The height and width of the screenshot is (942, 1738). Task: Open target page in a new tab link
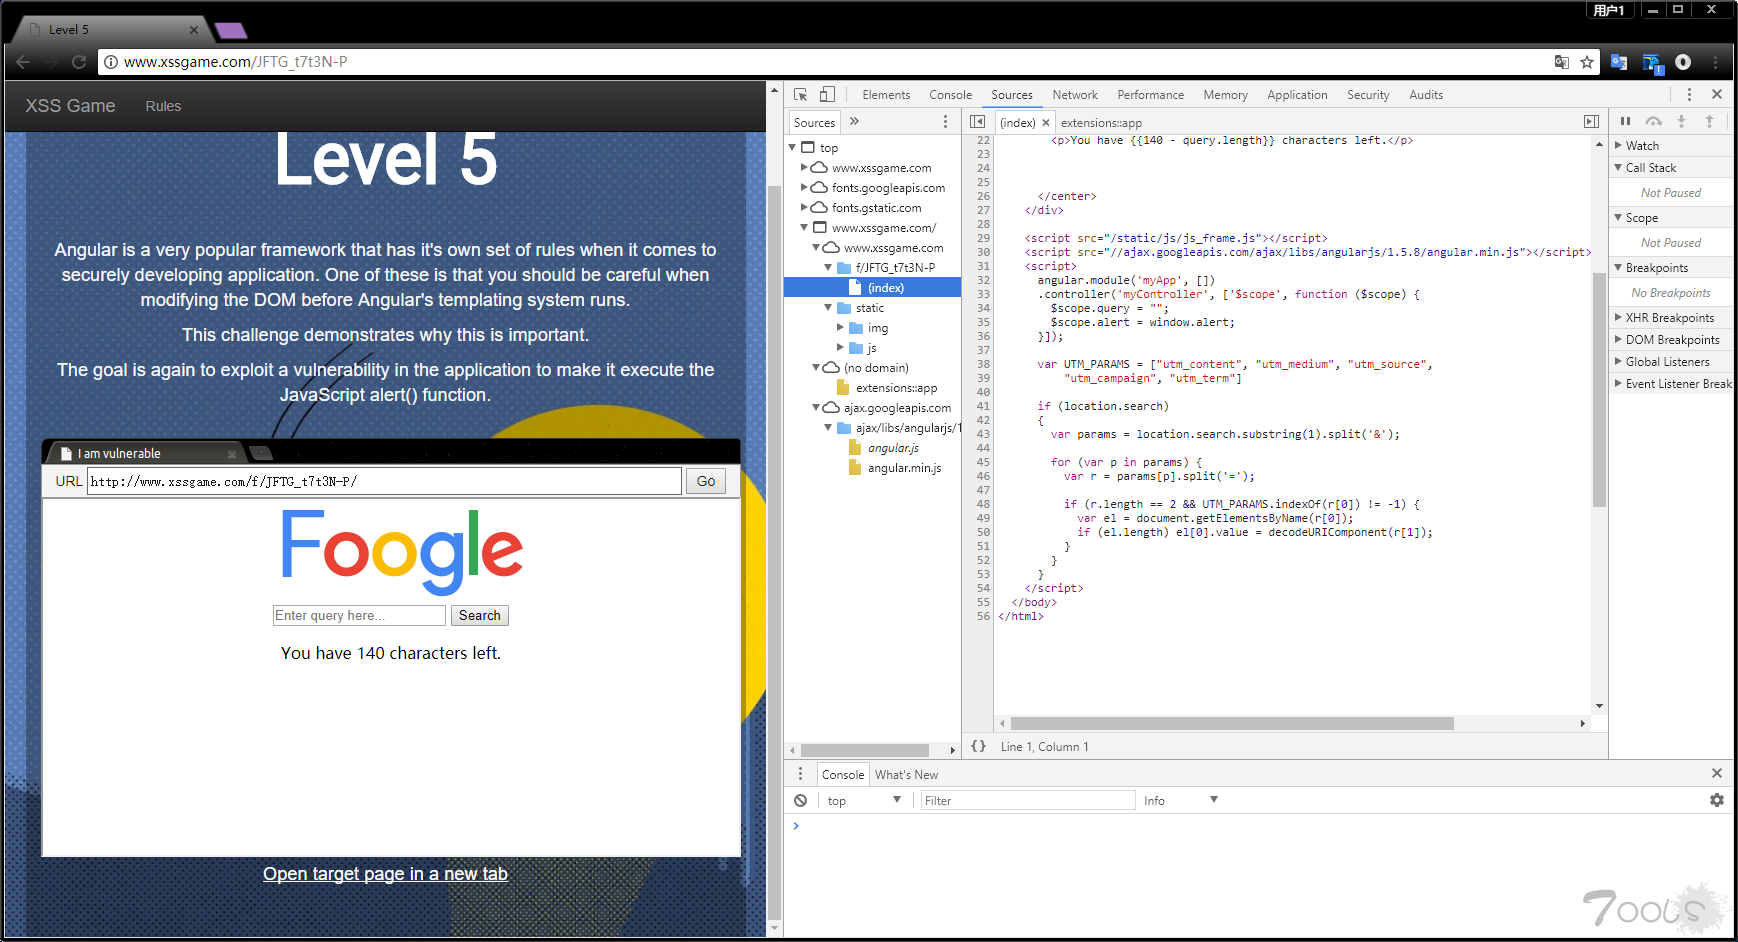point(385,874)
